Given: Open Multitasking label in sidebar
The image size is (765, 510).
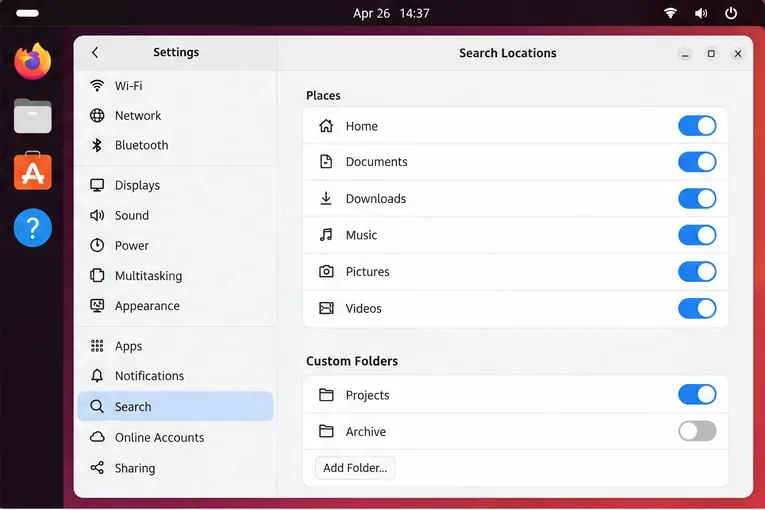Looking at the screenshot, I should tap(148, 276).
